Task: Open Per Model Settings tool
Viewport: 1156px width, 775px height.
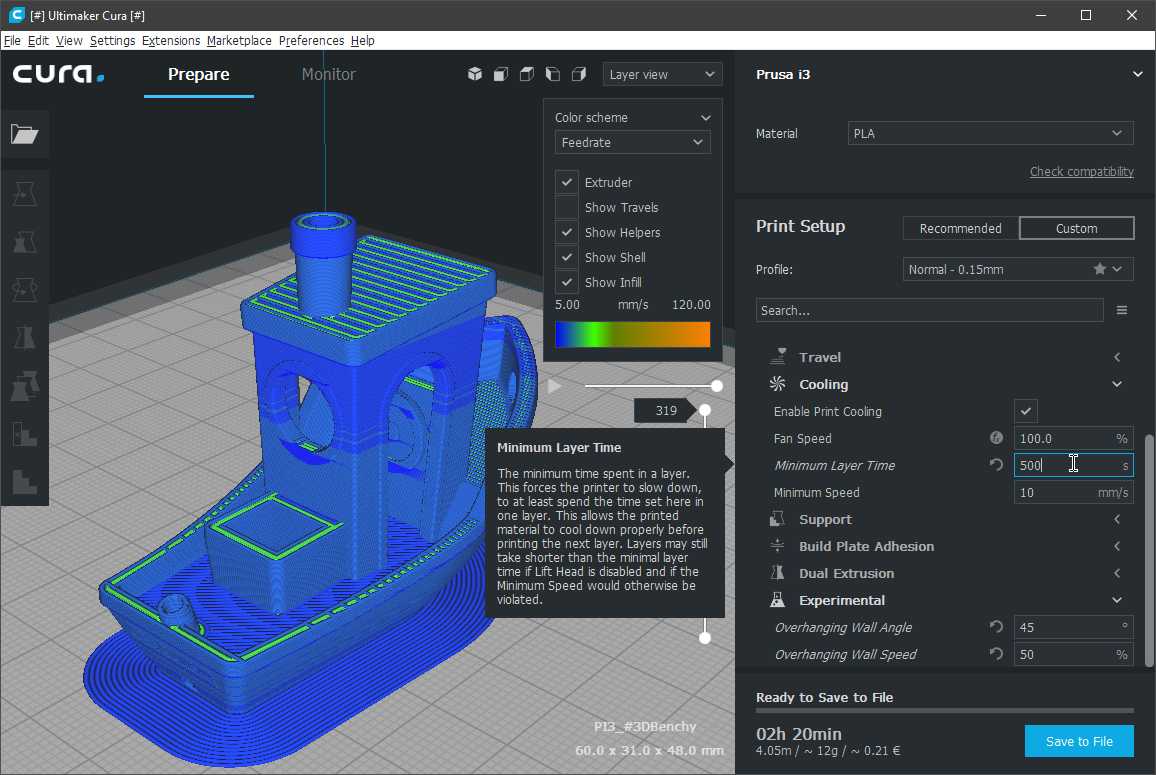Action: [25, 385]
